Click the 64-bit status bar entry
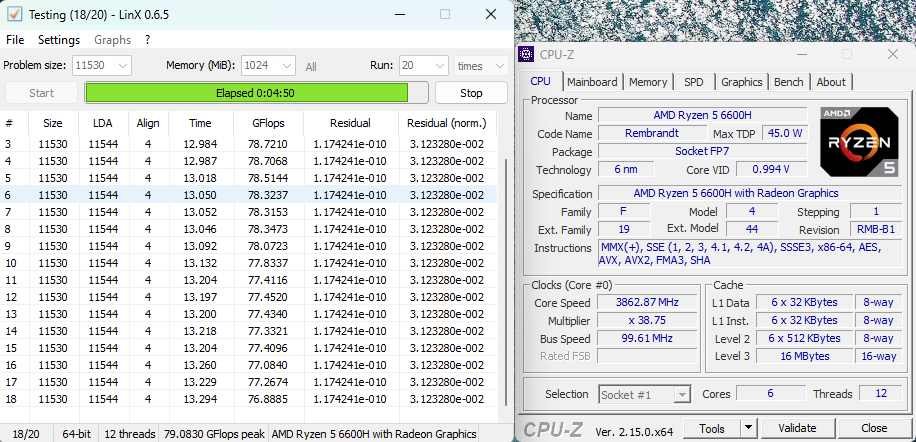916x442 pixels. click(78, 434)
